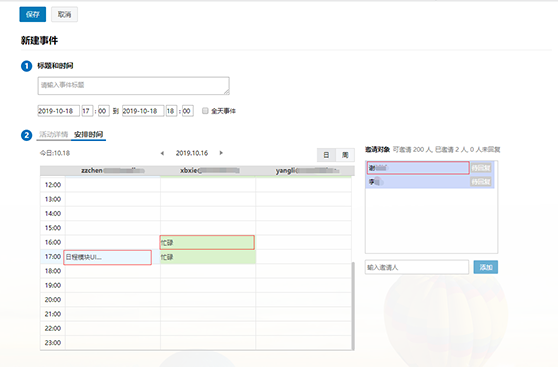The image size is (558, 367).
Task: Open the 安排时间 schedule time tab
Action: (x=89, y=134)
